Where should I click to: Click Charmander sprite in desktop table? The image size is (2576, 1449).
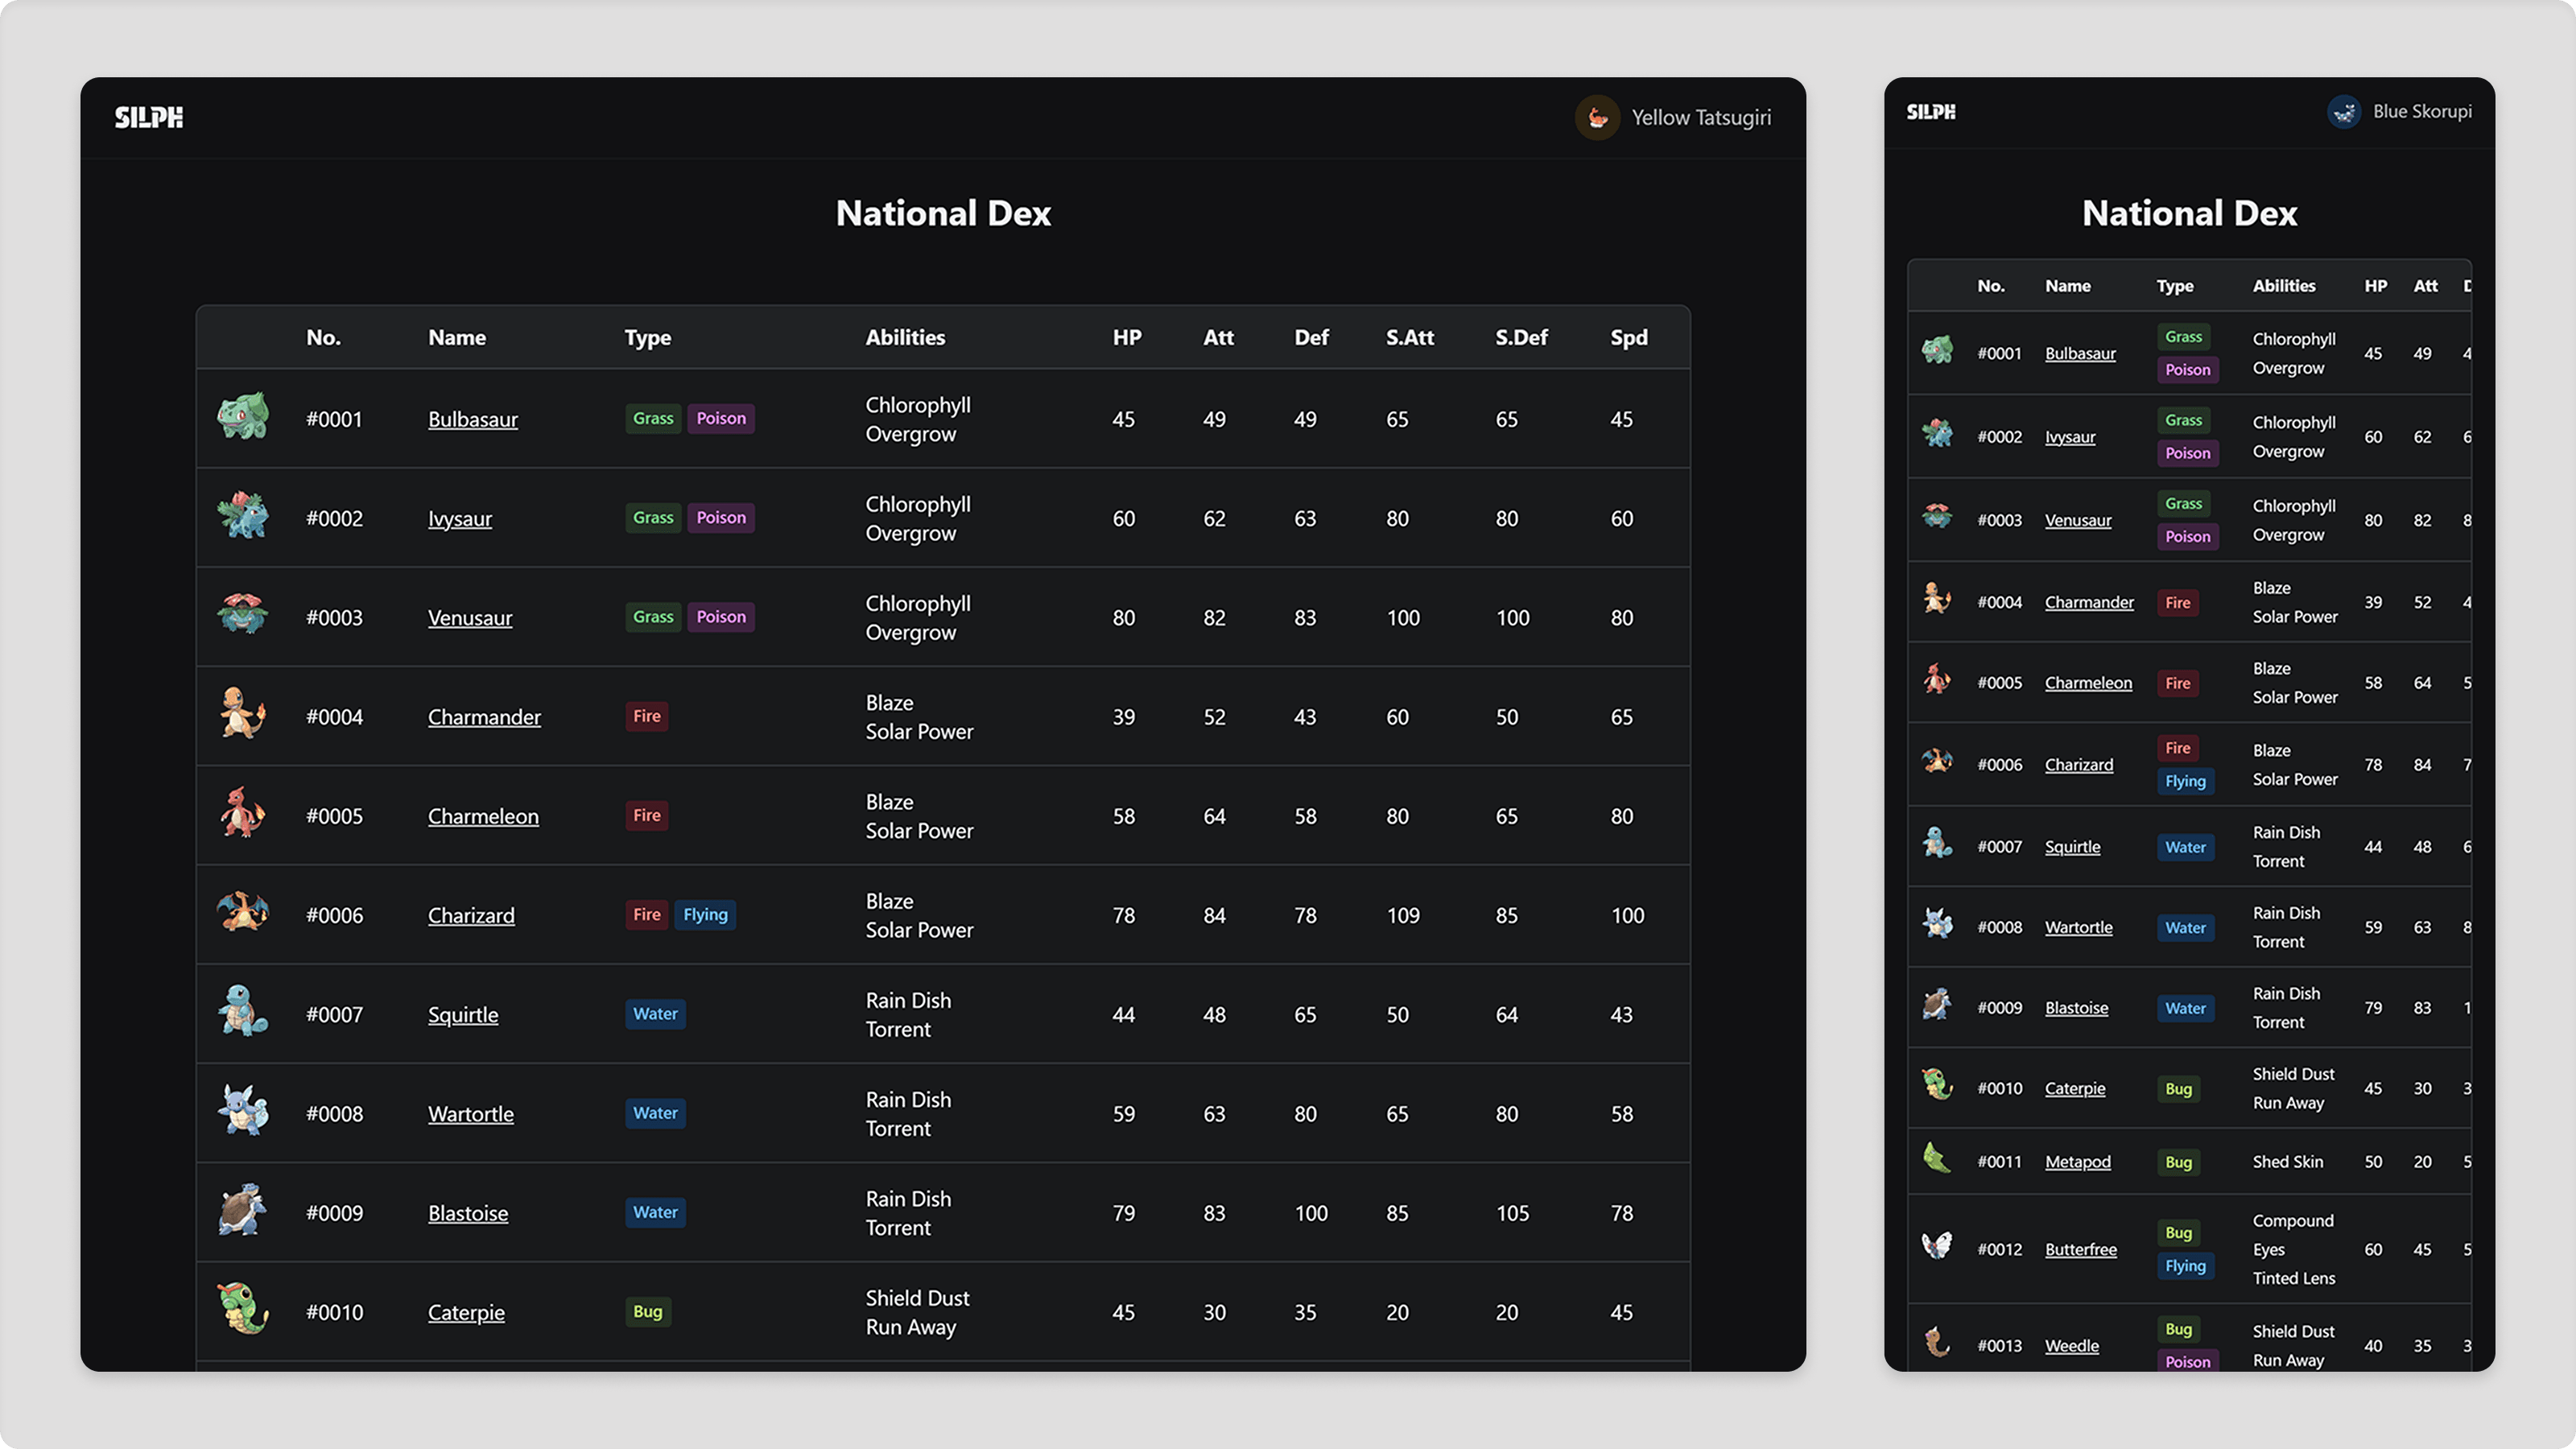[242, 714]
